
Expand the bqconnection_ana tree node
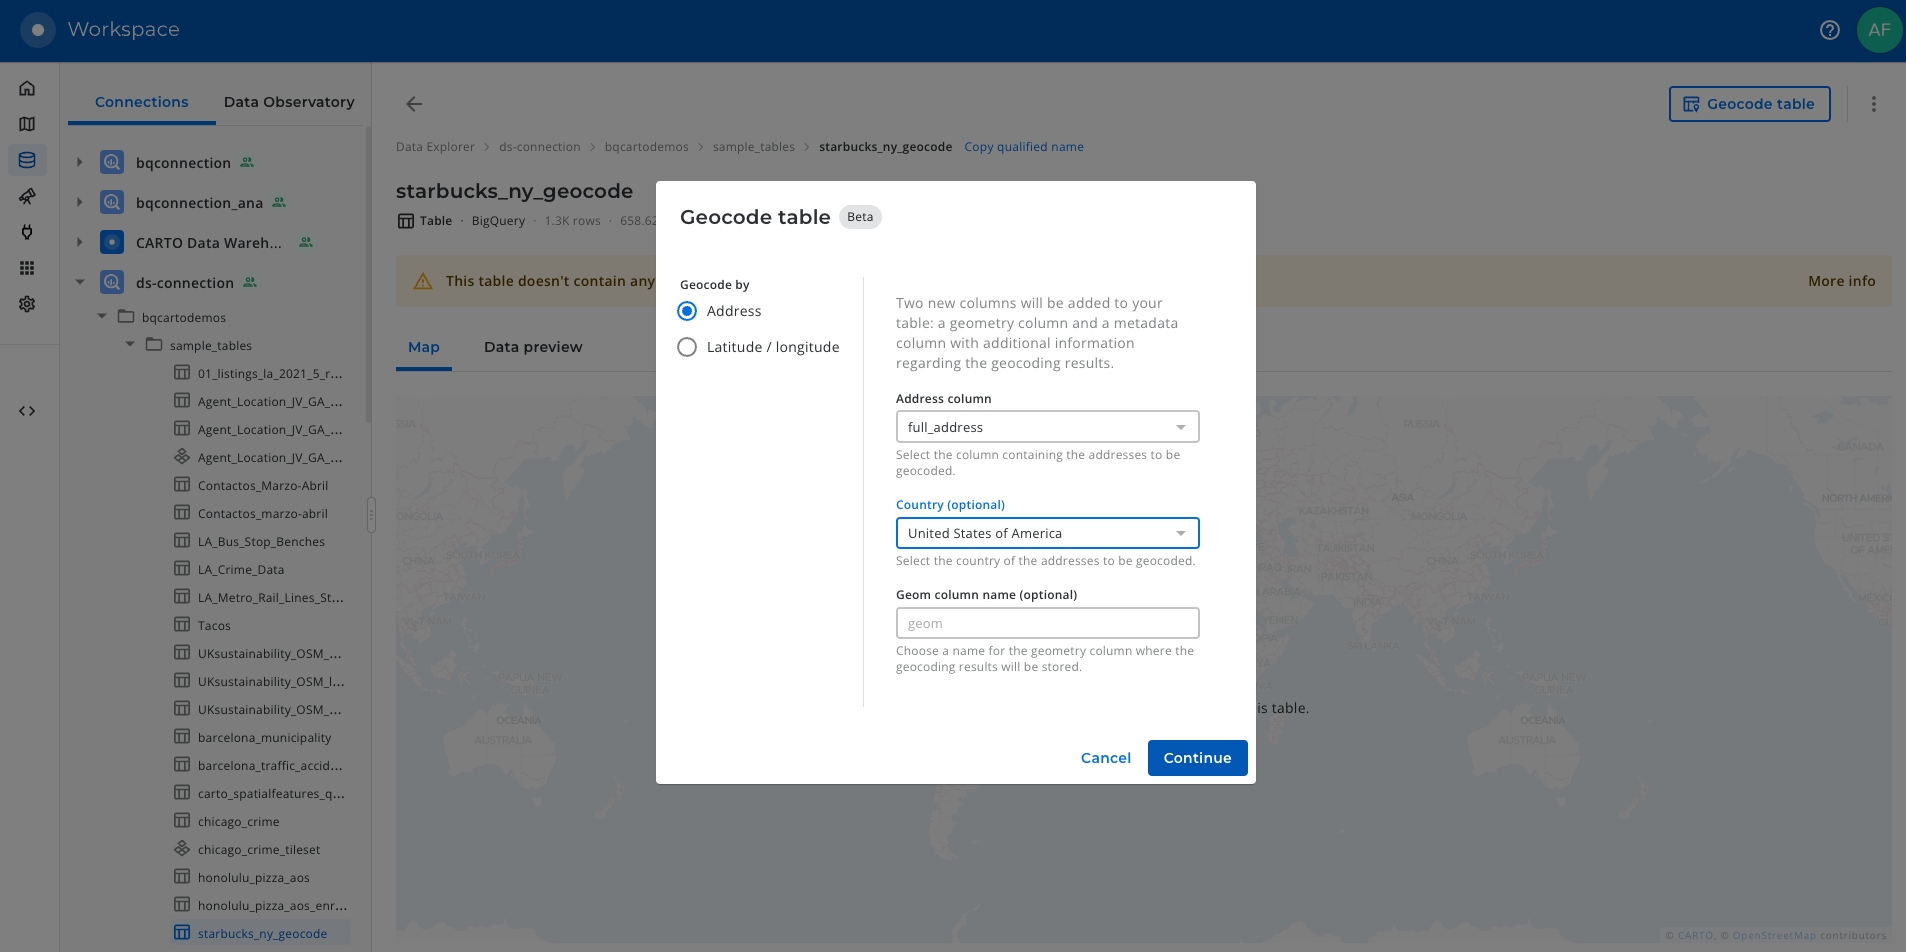[x=79, y=202]
